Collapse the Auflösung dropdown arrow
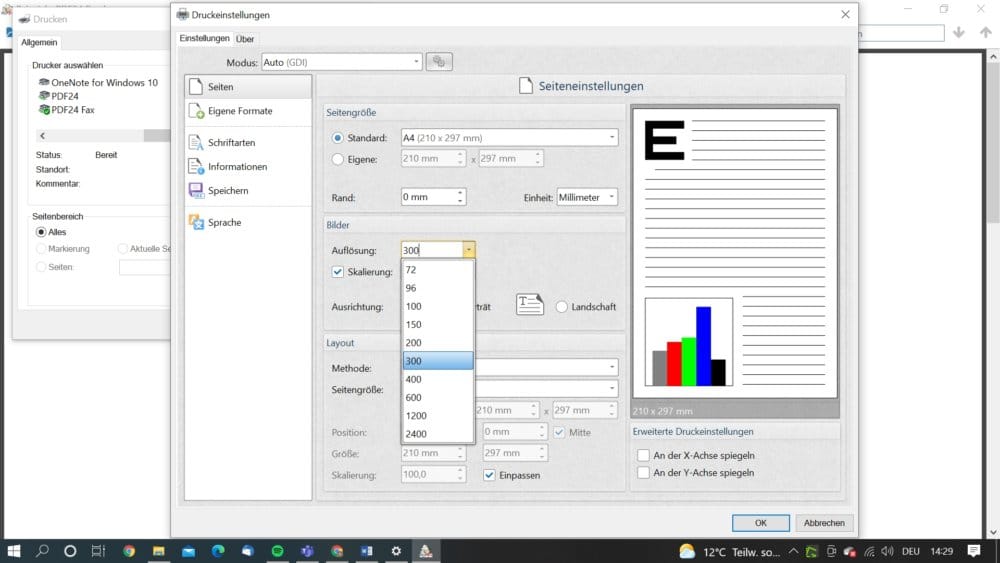Viewport: 1000px width, 563px height. click(x=469, y=250)
